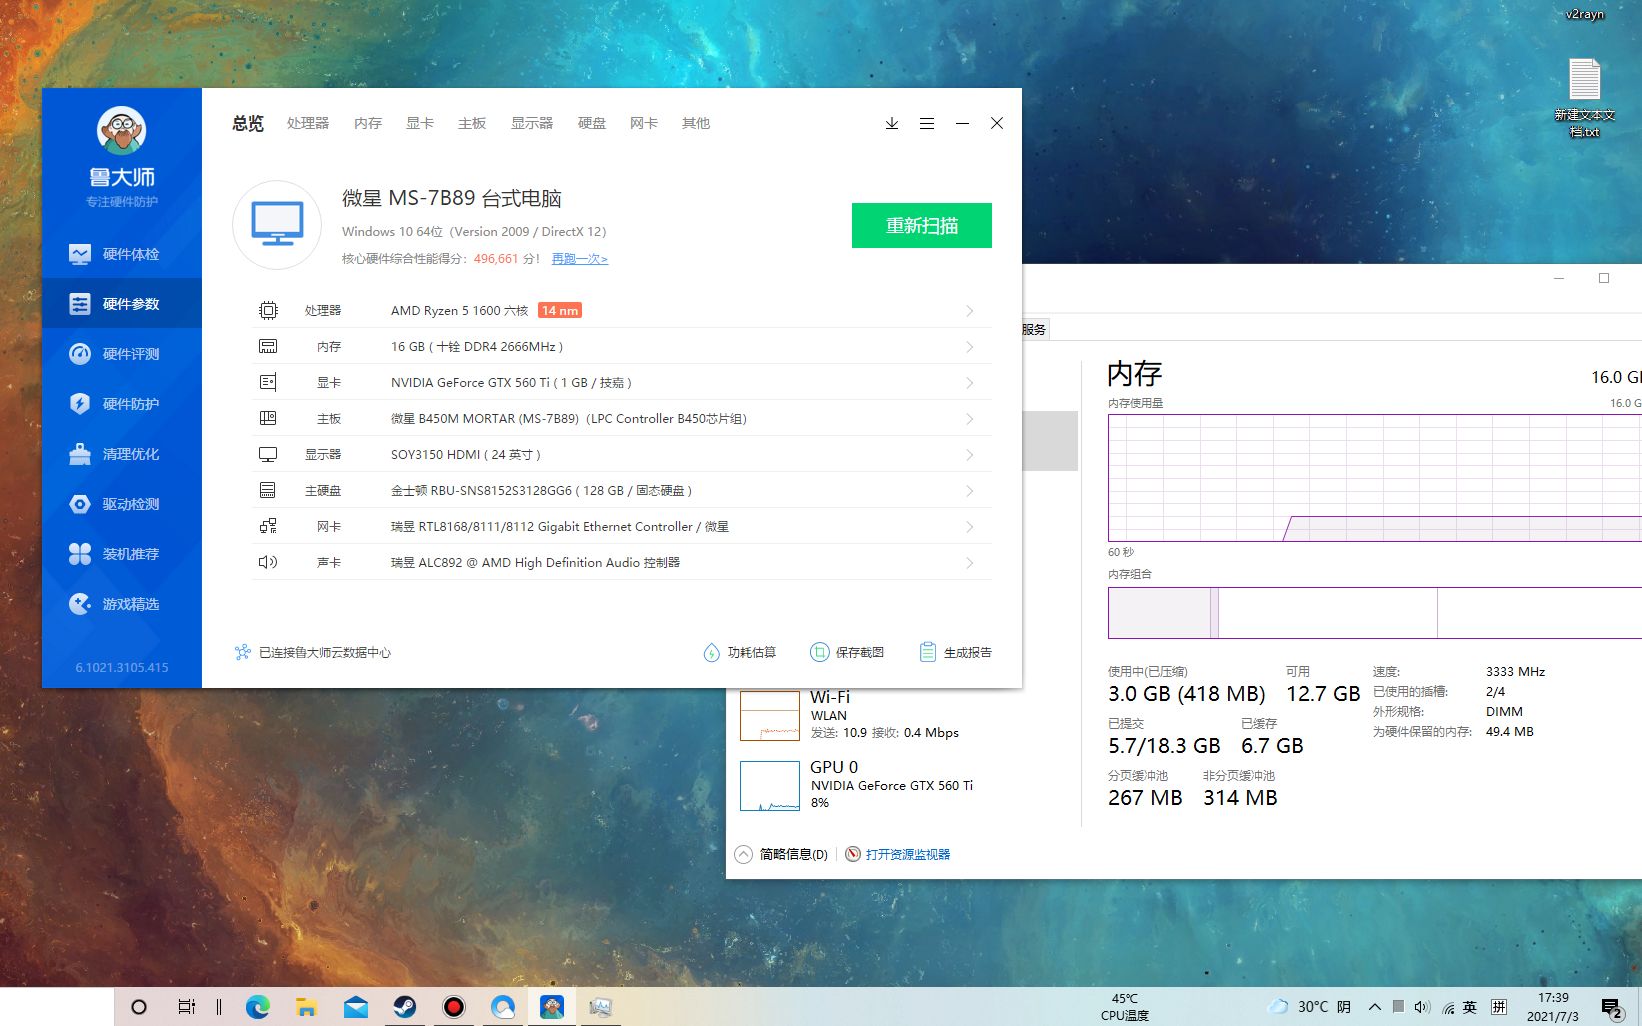Switch to the 主板 tab
This screenshot has width=1642, height=1026.
(x=472, y=123)
